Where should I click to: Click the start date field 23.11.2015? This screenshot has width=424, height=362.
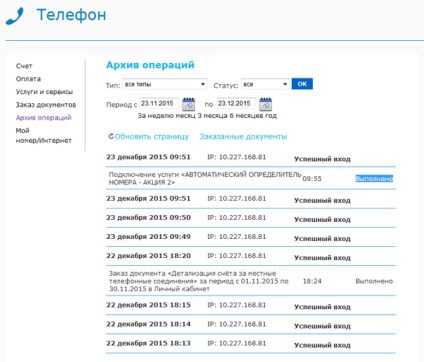tap(159, 104)
